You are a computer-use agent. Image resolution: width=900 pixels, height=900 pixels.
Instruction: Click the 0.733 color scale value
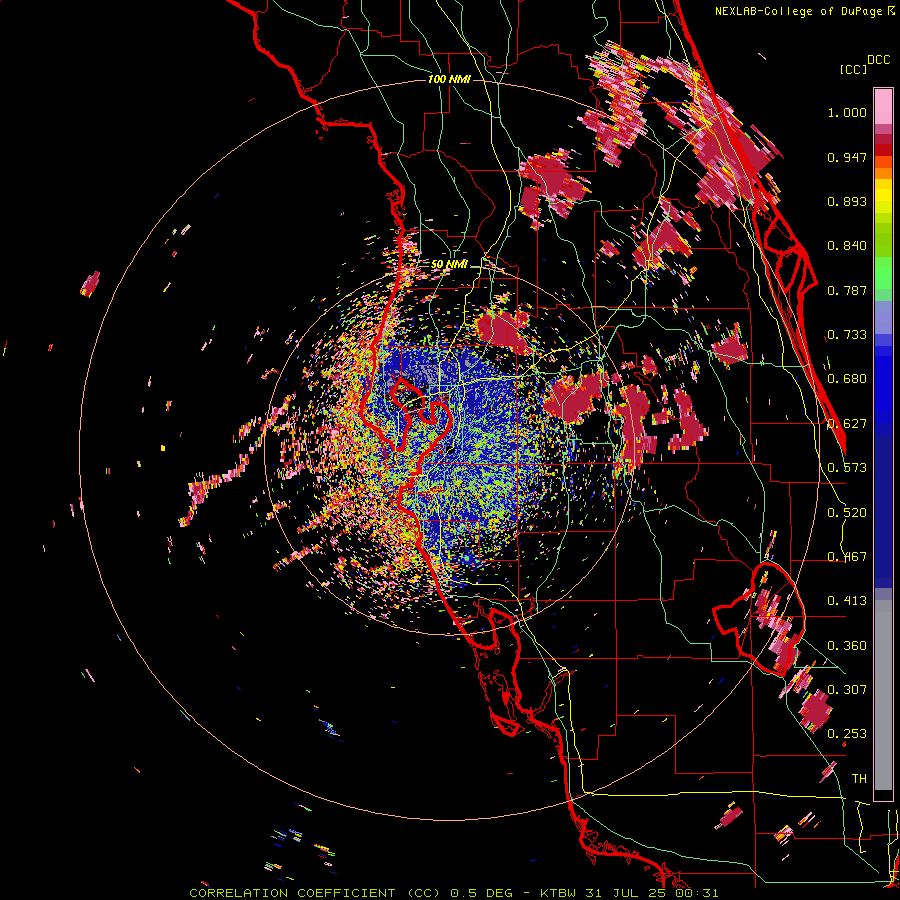coord(847,335)
